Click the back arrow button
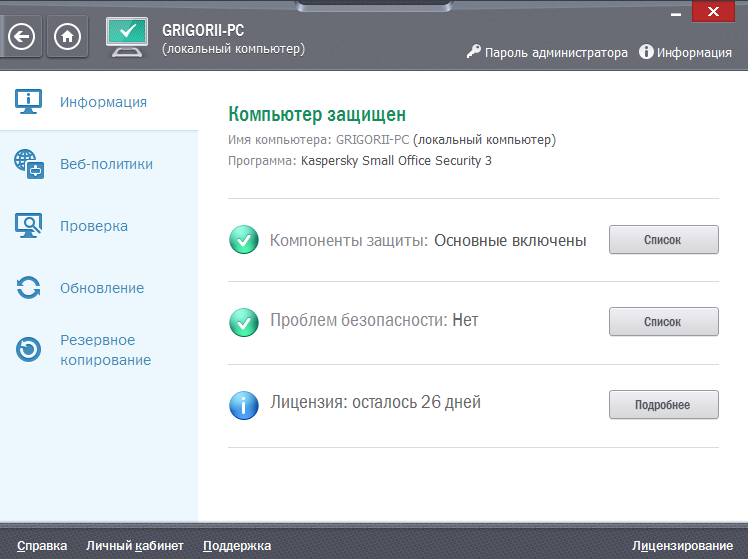Viewport: 748px width, 559px height. [x=23, y=37]
